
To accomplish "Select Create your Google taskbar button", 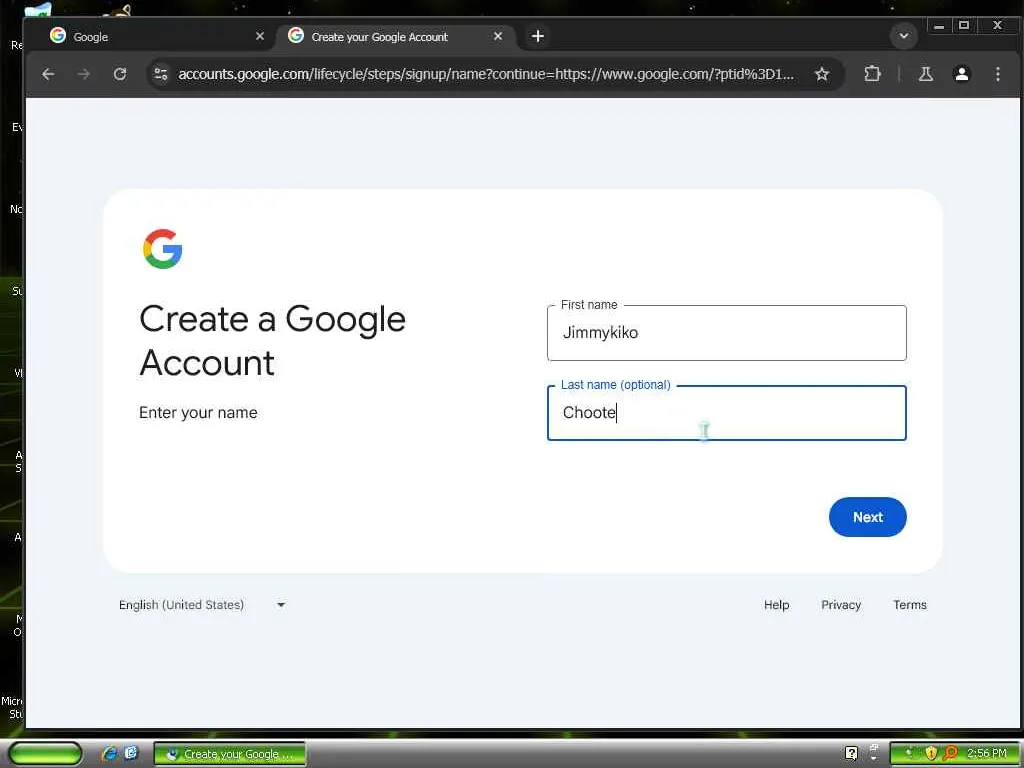I will tap(230, 754).
